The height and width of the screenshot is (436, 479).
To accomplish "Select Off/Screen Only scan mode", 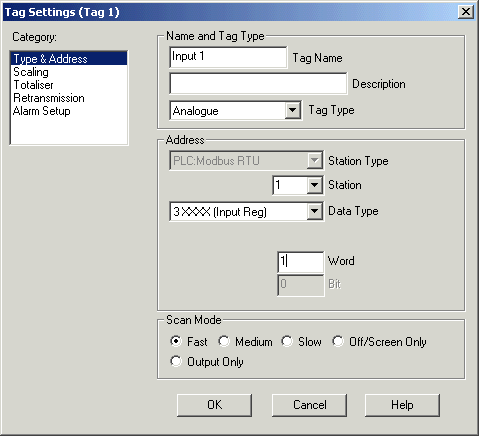I will tap(338, 341).
